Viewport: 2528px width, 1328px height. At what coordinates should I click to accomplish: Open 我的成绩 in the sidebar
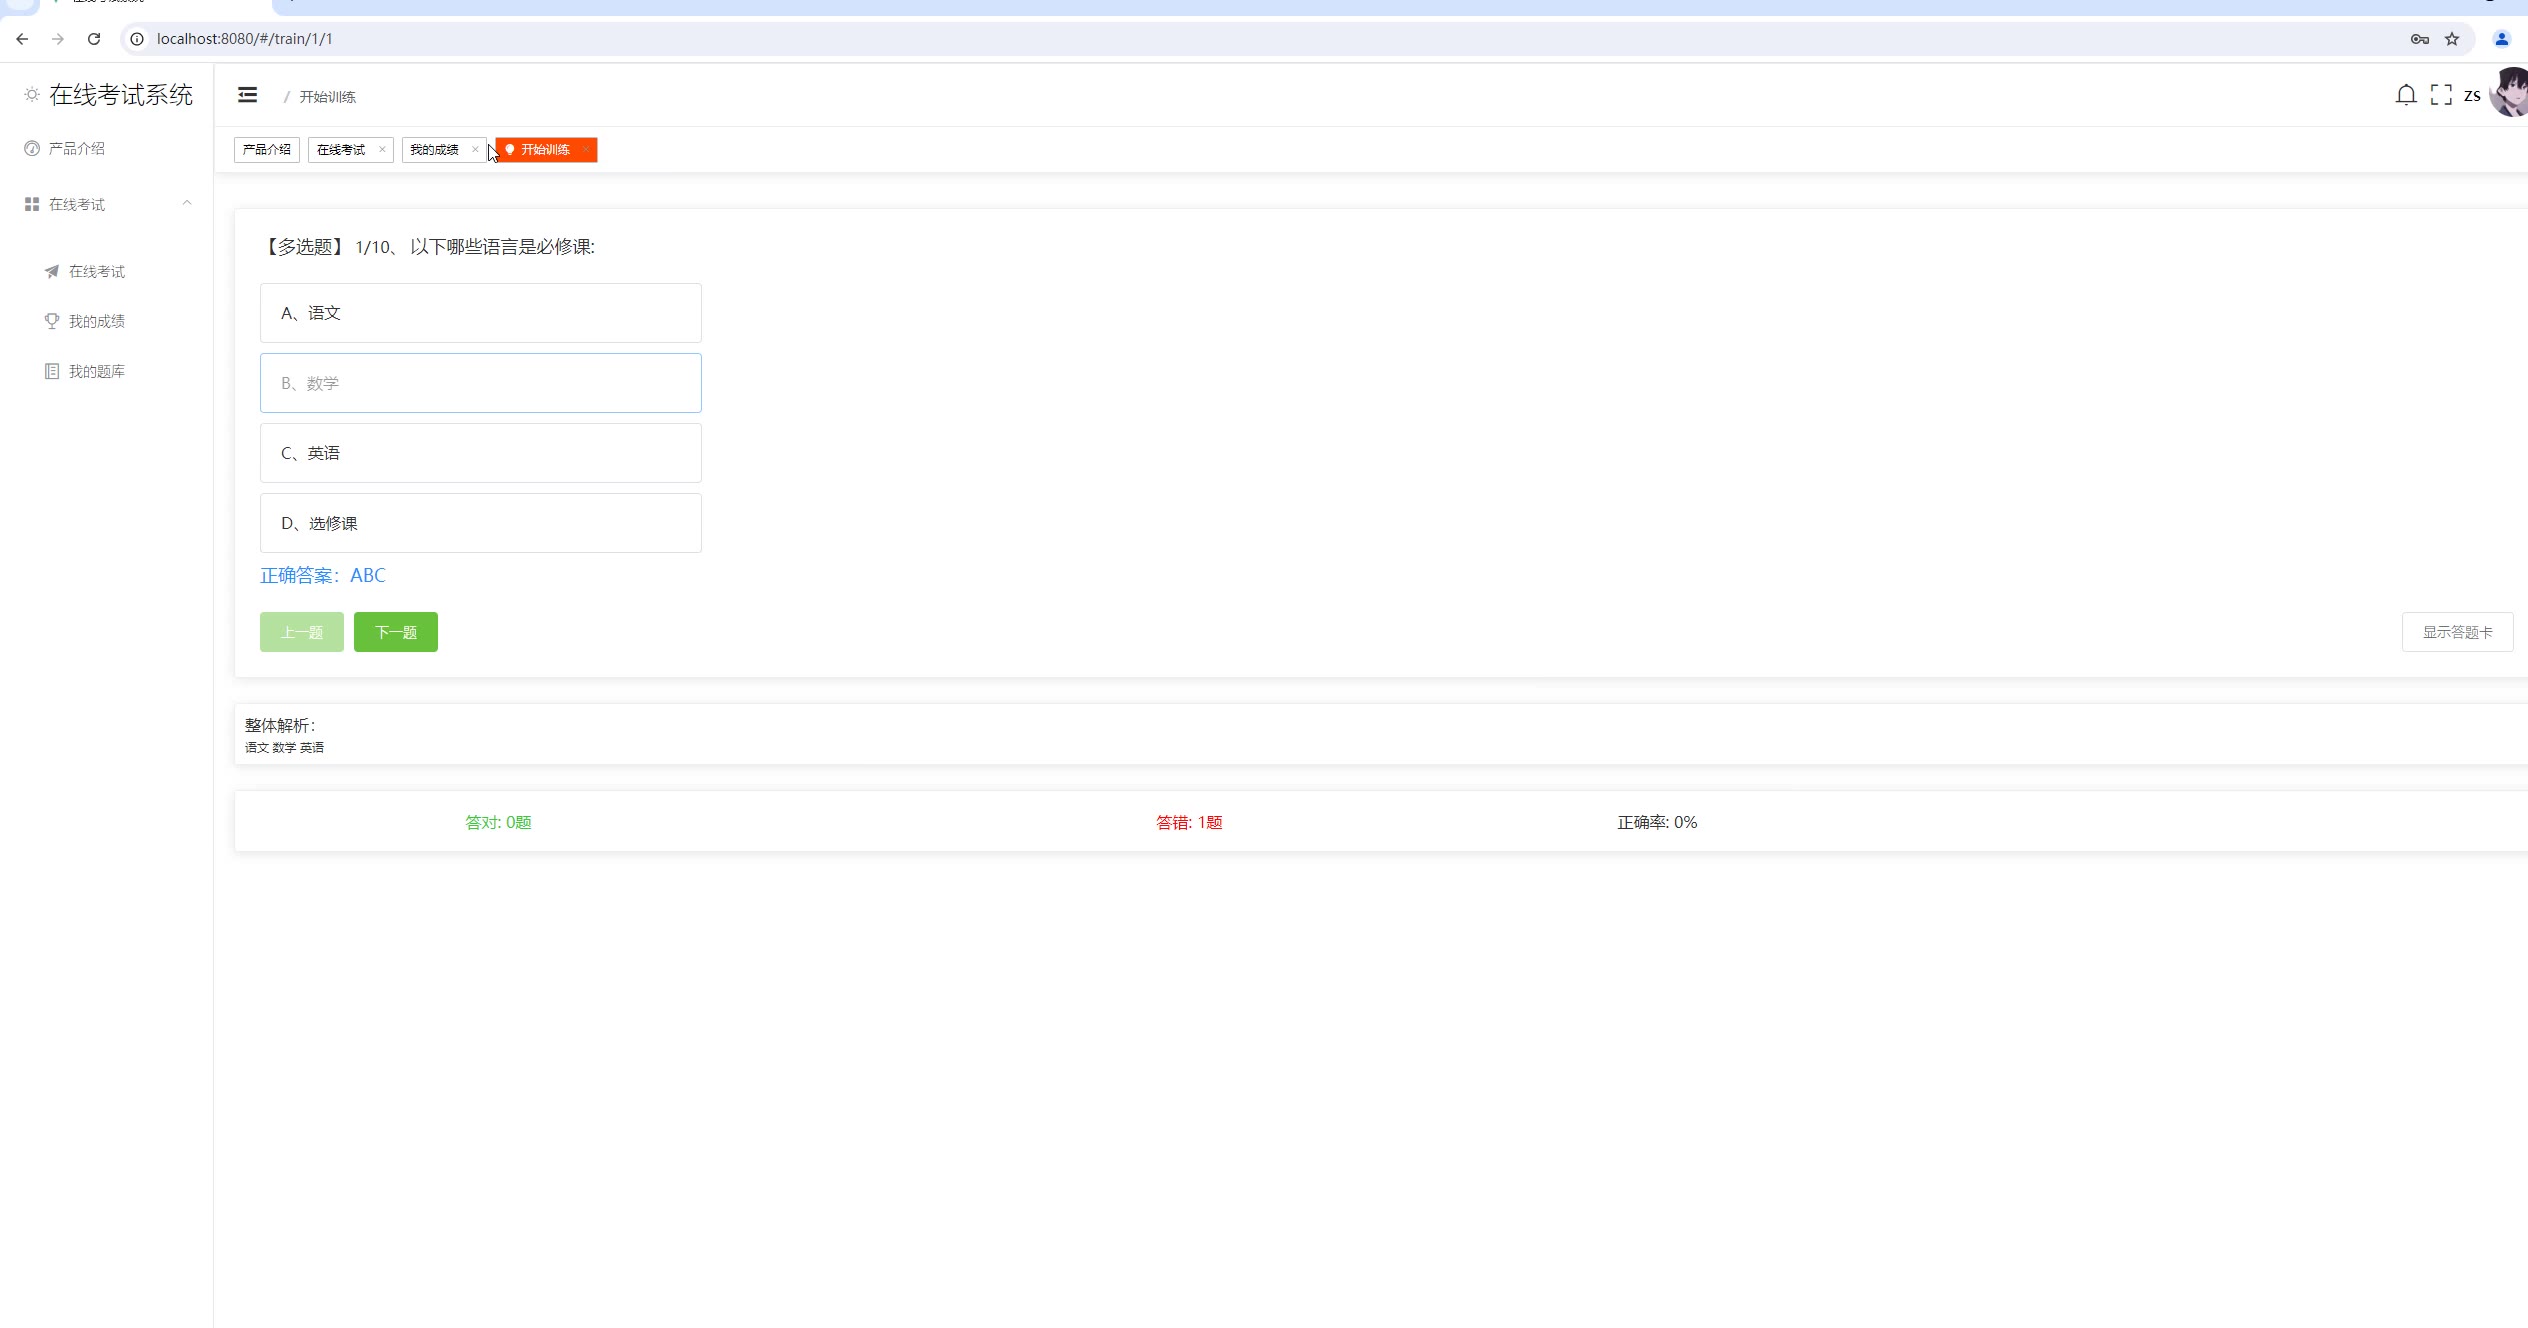tap(96, 321)
